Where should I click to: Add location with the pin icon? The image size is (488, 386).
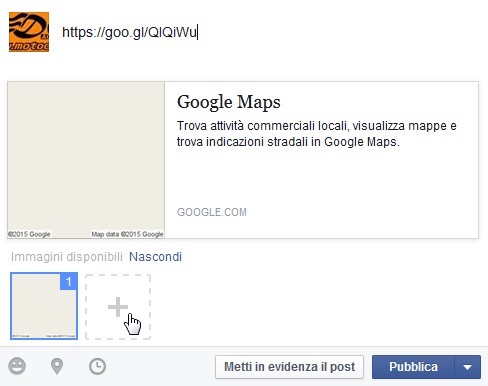coord(57,366)
